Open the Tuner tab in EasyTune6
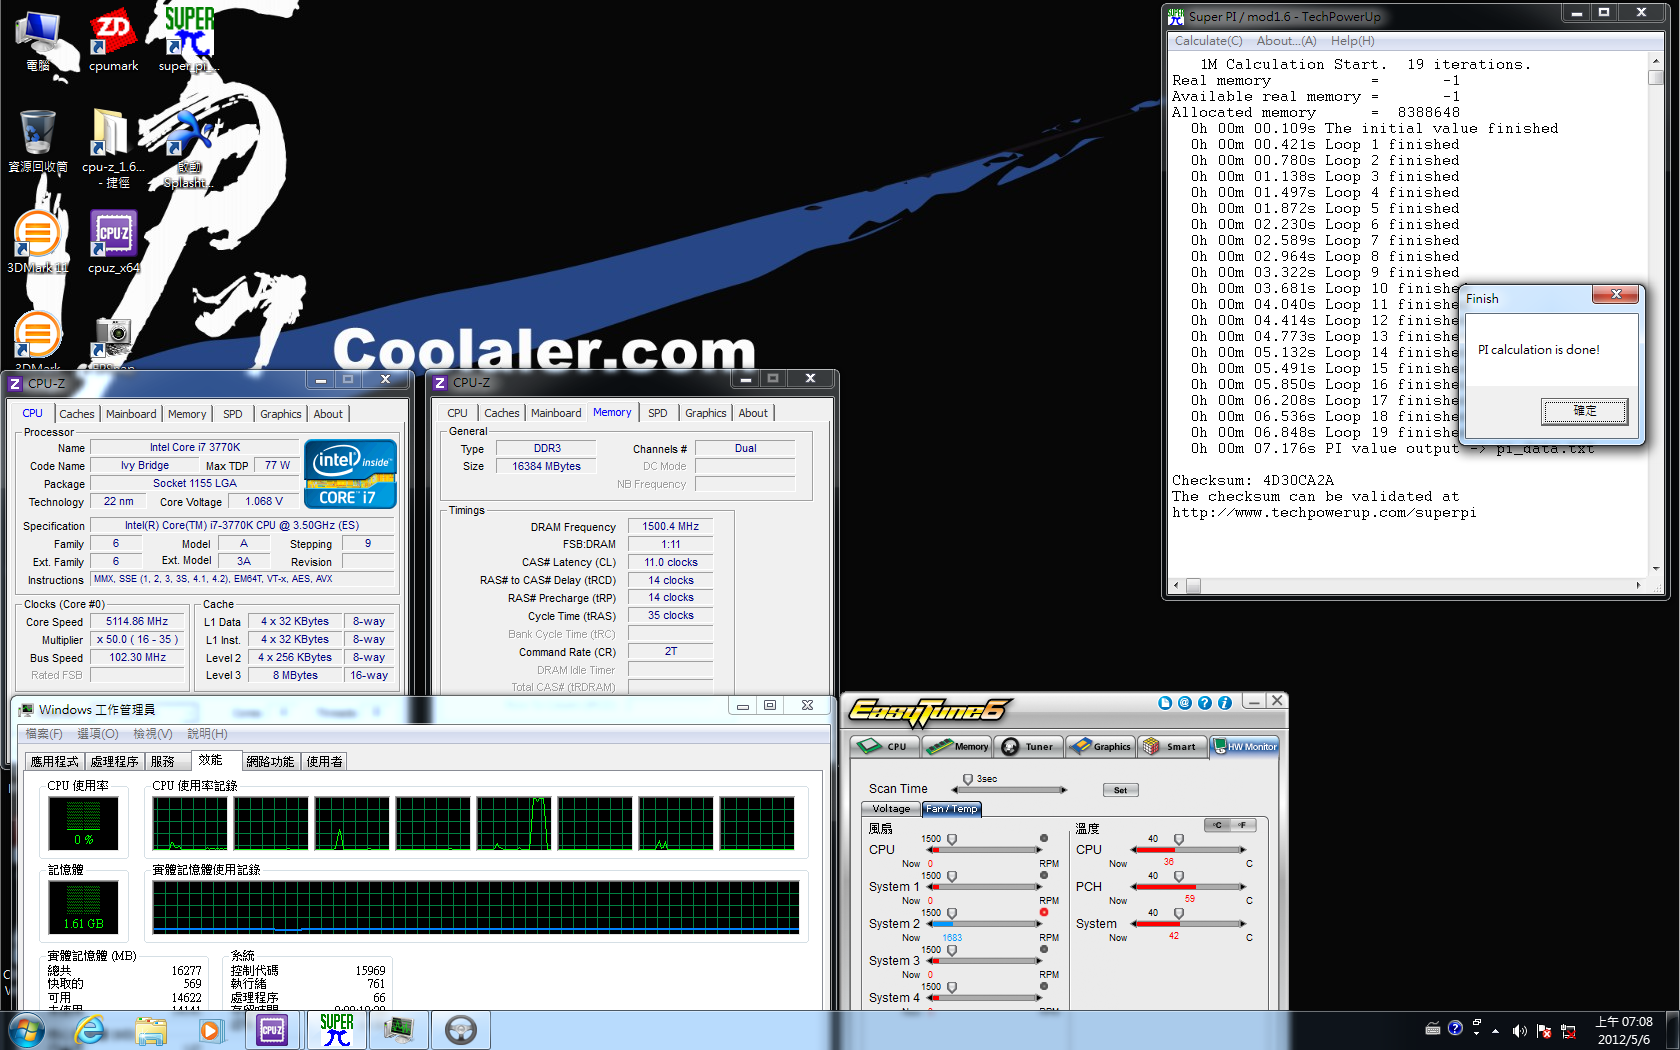This screenshot has height=1050, width=1680. pyautogui.click(x=1028, y=746)
